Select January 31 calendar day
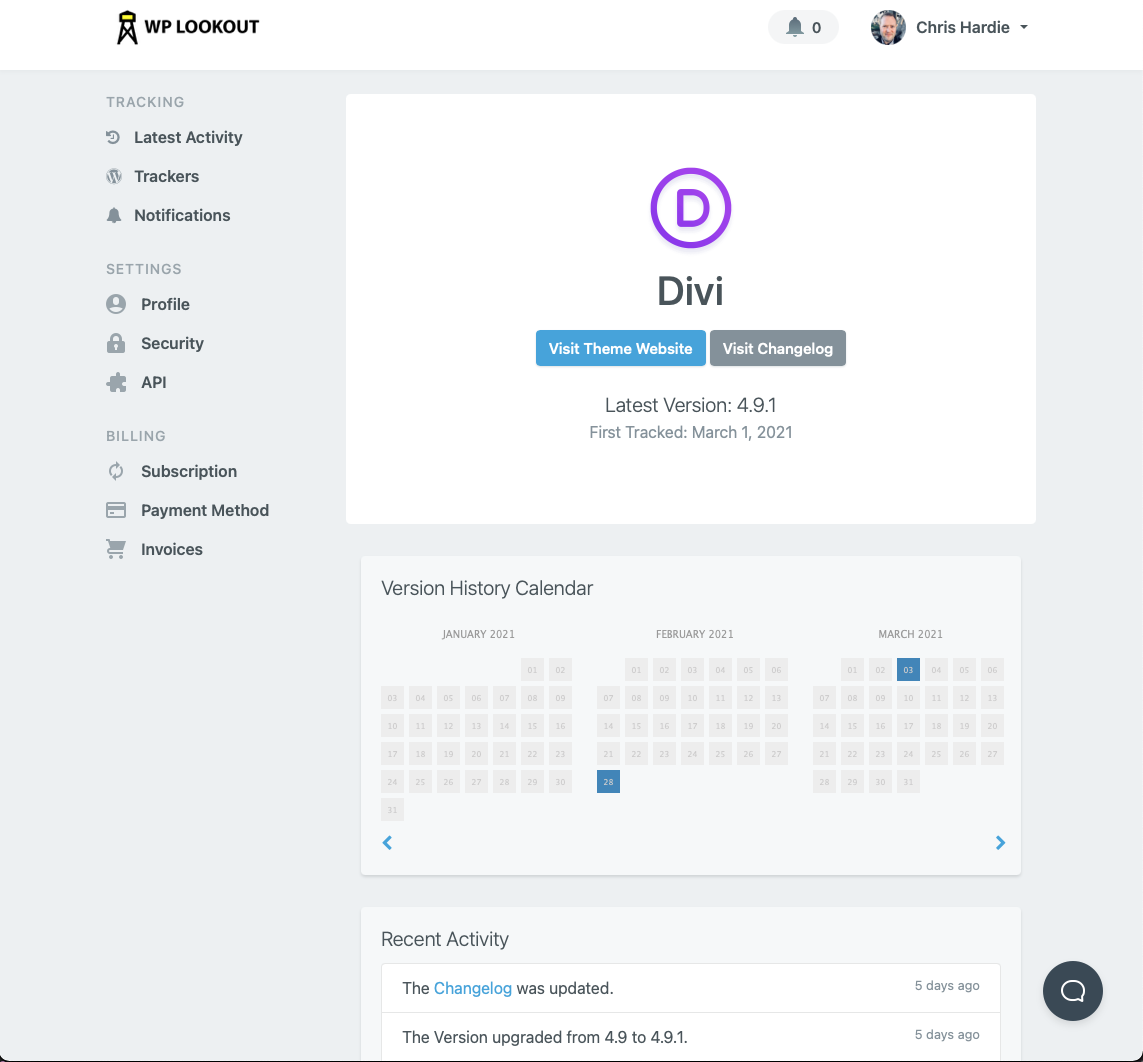 point(392,810)
